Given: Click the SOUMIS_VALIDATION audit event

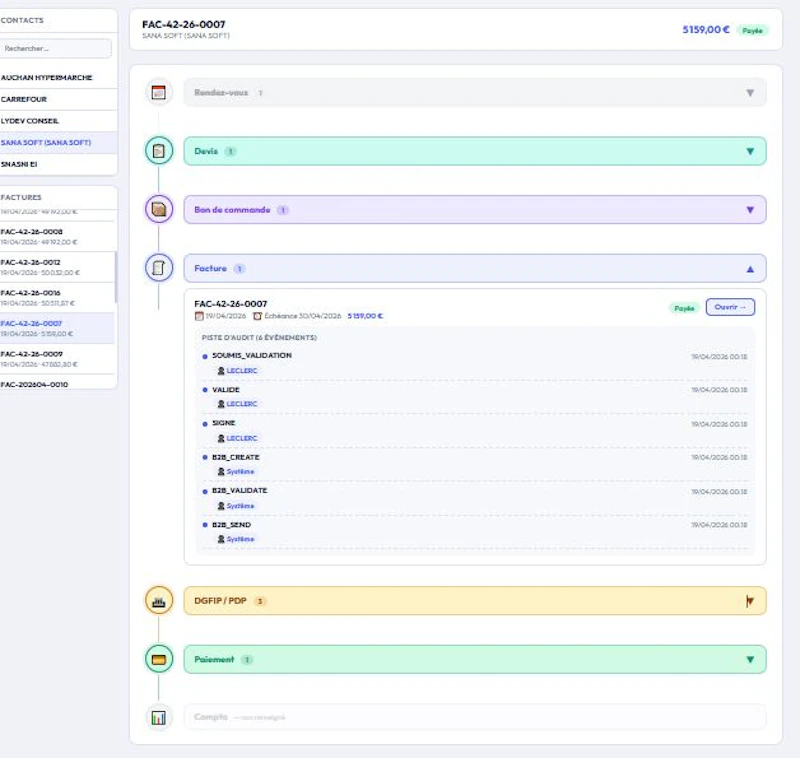Looking at the screenshot, I should [252, 356].
